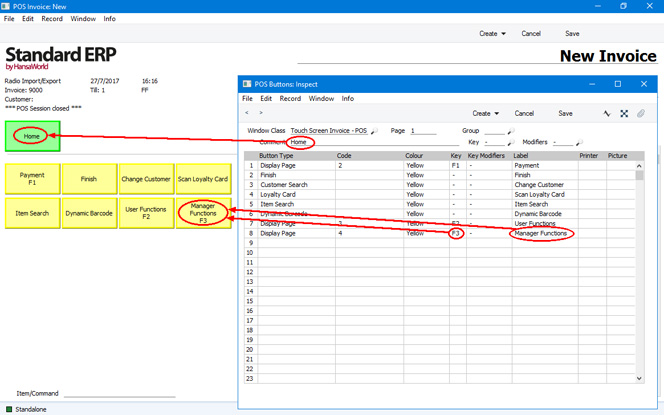The height and width of the screenshot is (415, 664).
Task: Open Key field lookup icon
Action: [511, 142]
